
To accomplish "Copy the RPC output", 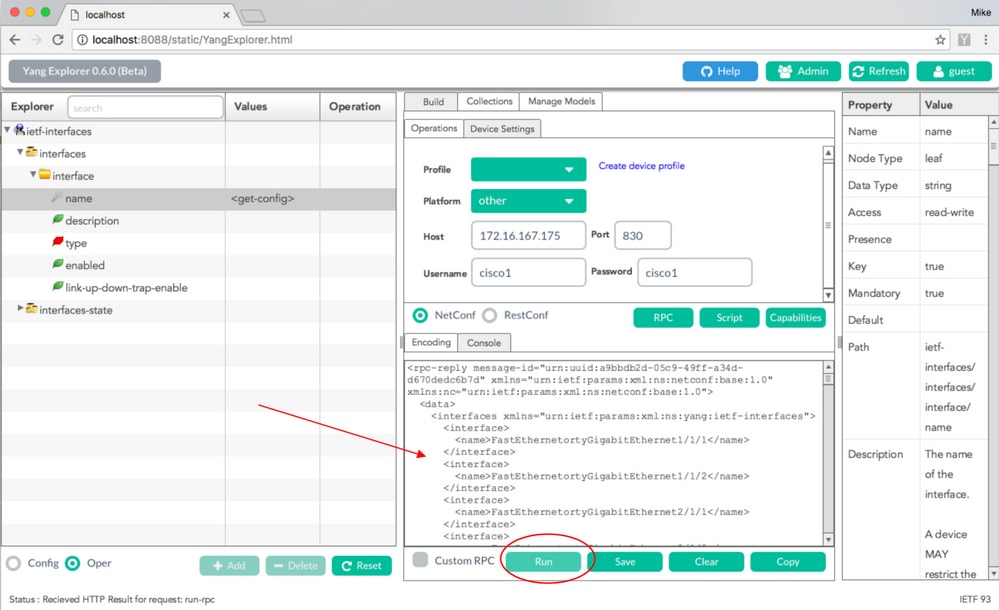I will (x=787, y=562).
